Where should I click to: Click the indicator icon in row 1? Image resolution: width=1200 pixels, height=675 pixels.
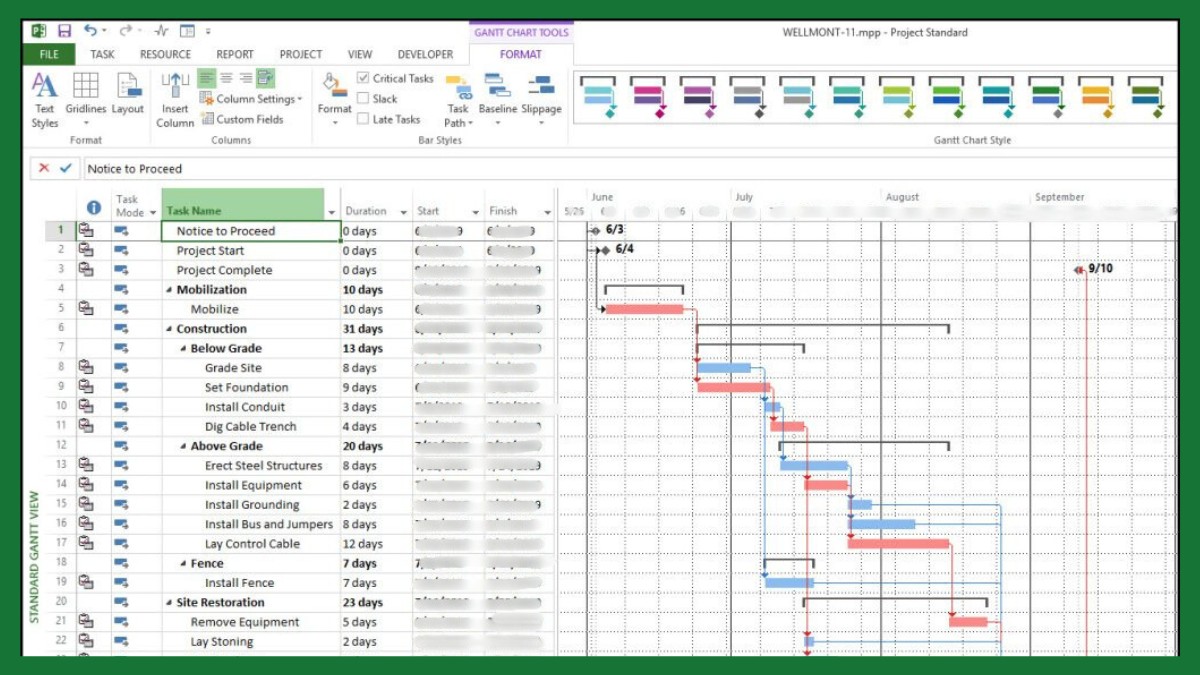point(86,231)
